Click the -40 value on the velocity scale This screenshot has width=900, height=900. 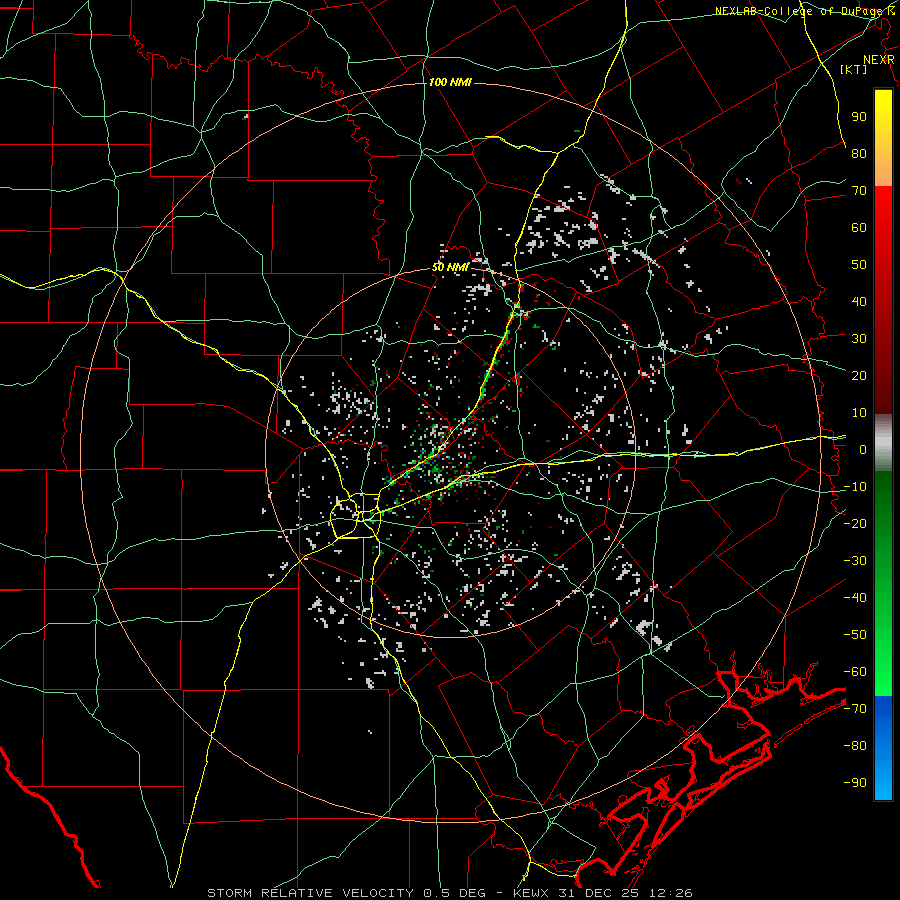855,598
